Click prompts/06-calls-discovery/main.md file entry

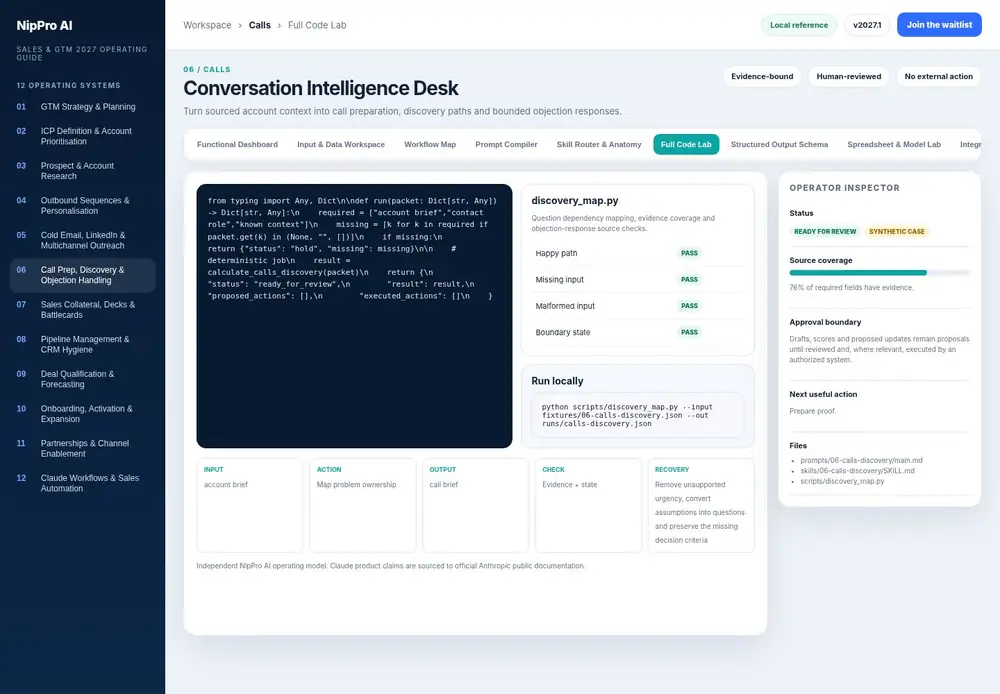coord(861,460)
